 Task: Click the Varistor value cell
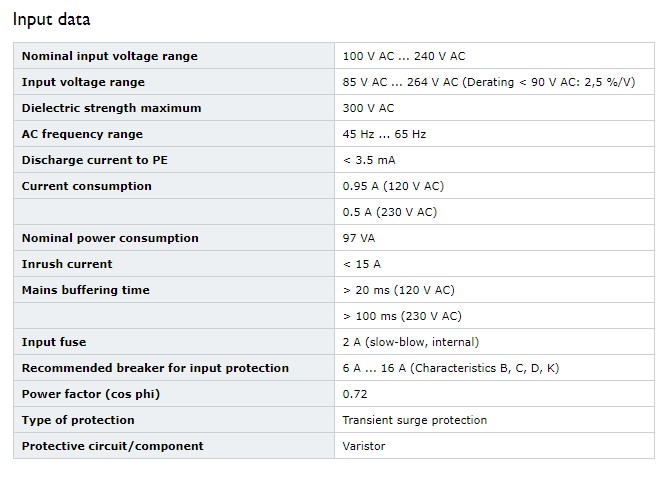pos(494,446)
